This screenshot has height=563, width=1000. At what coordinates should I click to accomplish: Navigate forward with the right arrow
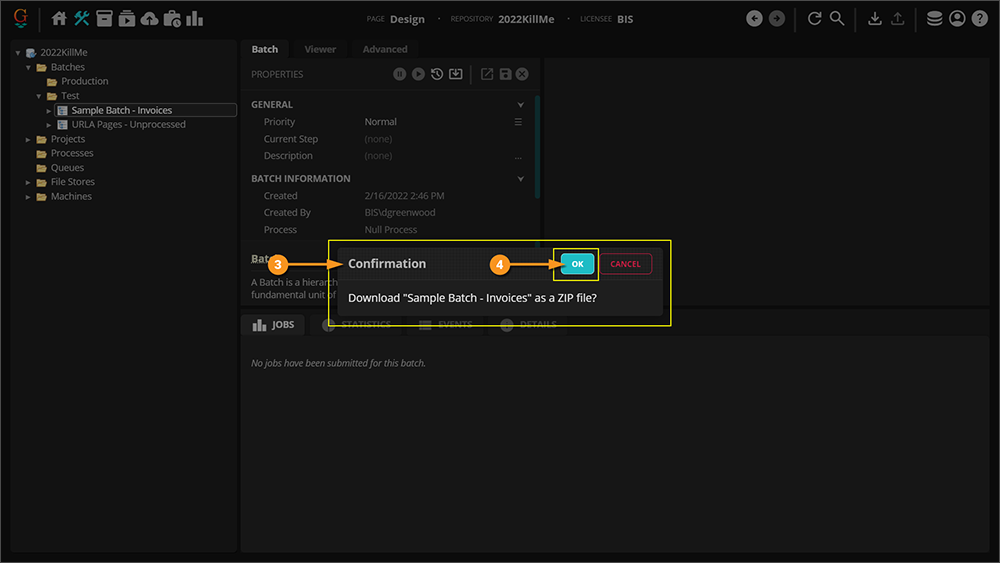(x=777, y=18)
